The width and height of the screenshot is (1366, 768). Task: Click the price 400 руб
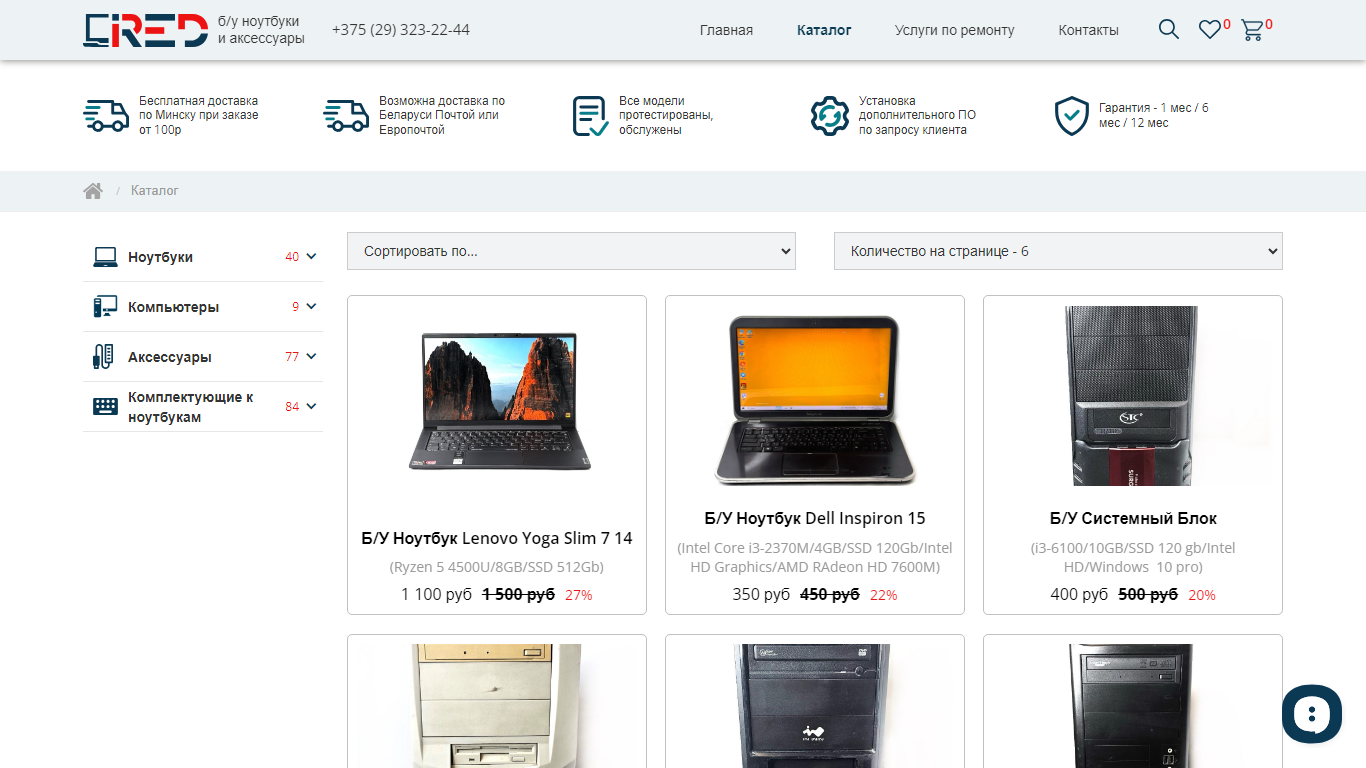pyautogui.click(x=1079, y=595)
